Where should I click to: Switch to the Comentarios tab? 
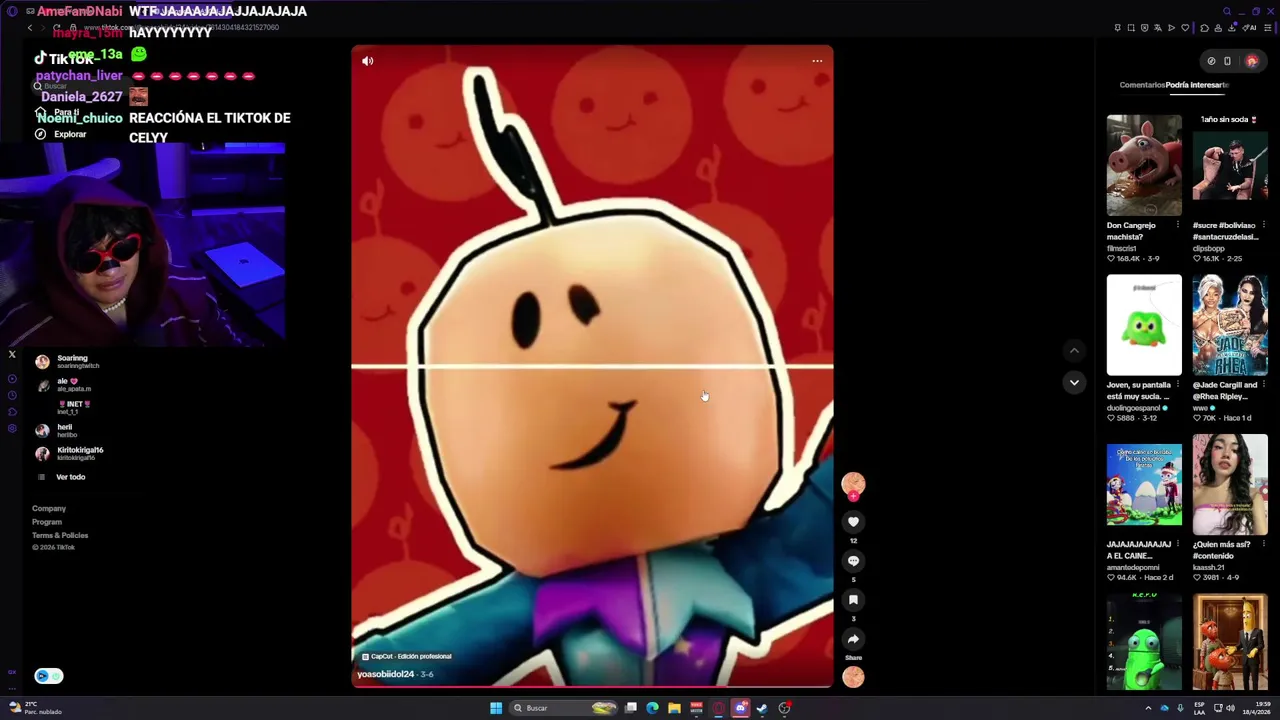(x=1142, y=85)
